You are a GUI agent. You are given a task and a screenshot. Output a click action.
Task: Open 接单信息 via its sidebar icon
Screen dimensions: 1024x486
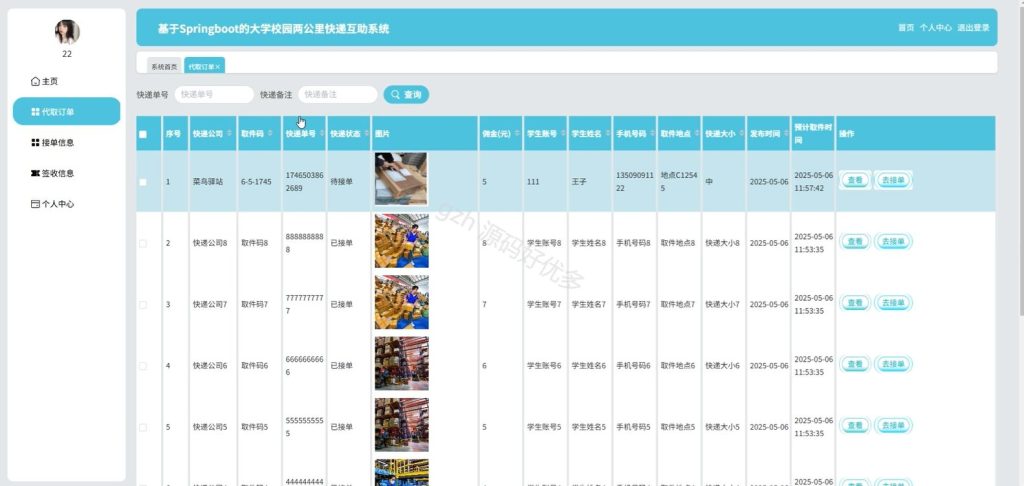click(35, 142)
